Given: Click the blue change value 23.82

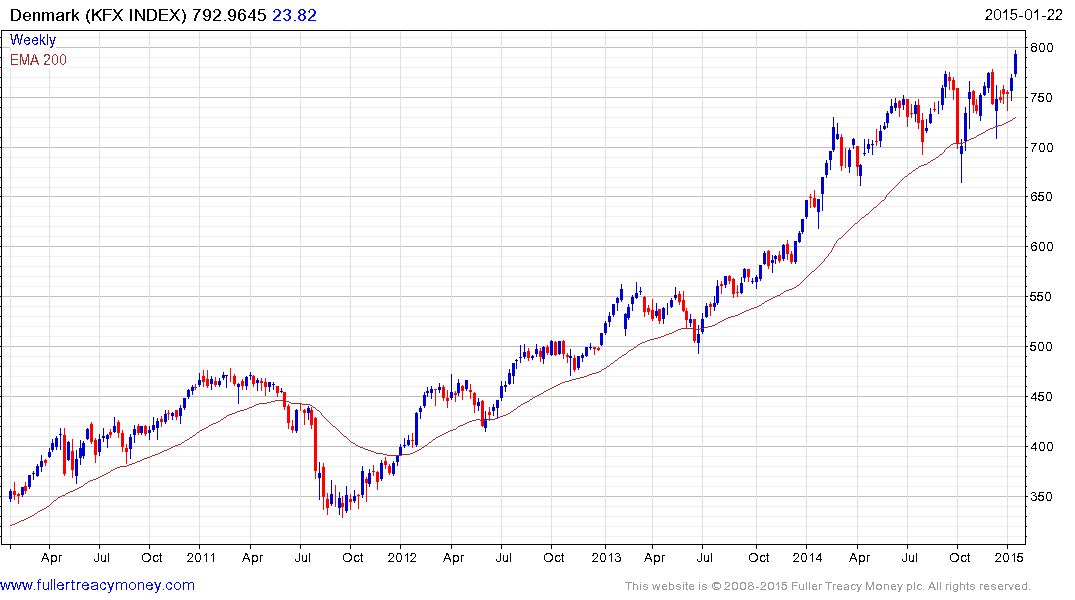Looking at the screenshot, I should tap(294, 15).
